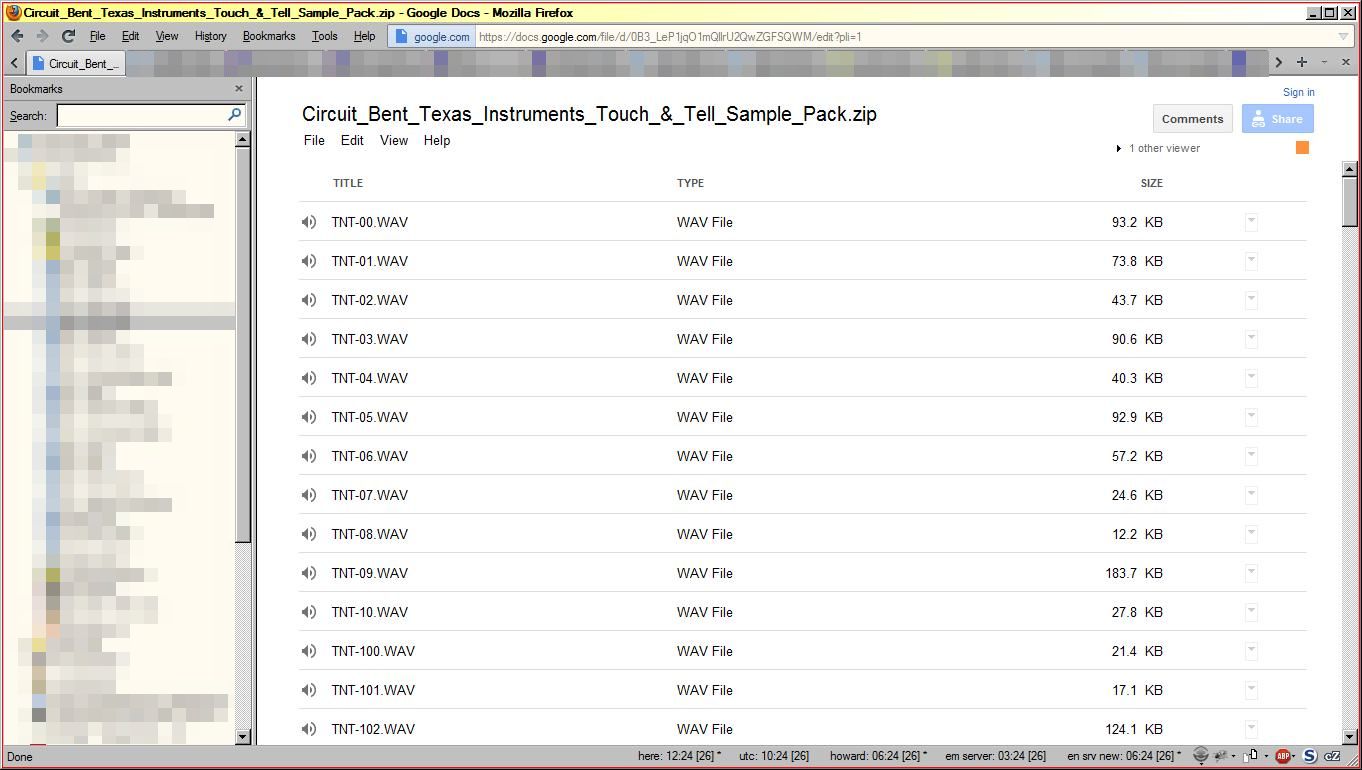
Task: Open the Google Docs View menu
Action: pyautogui.click(x=394, y=140)
